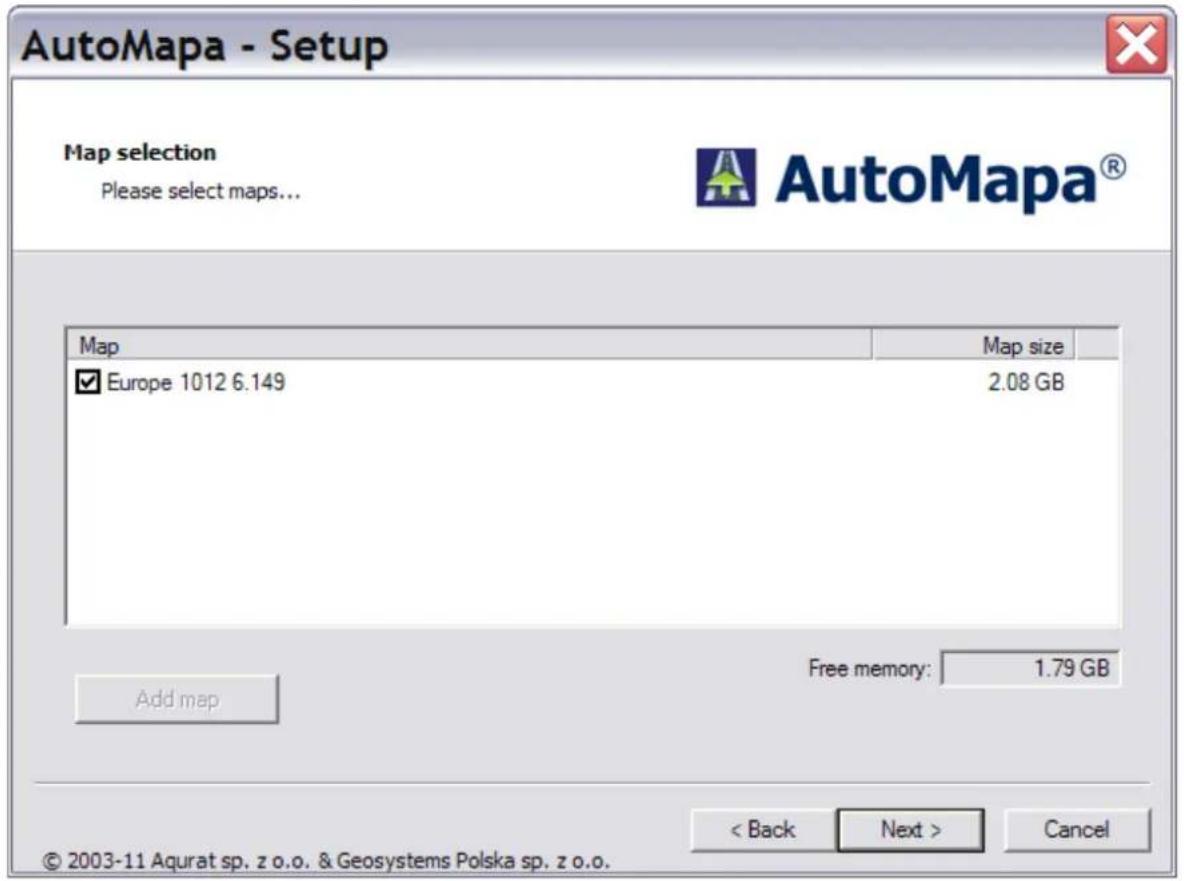Screen dimensions: 1184x881
Task: Click the grayed-out Add map button
Action: click(177, 699)
